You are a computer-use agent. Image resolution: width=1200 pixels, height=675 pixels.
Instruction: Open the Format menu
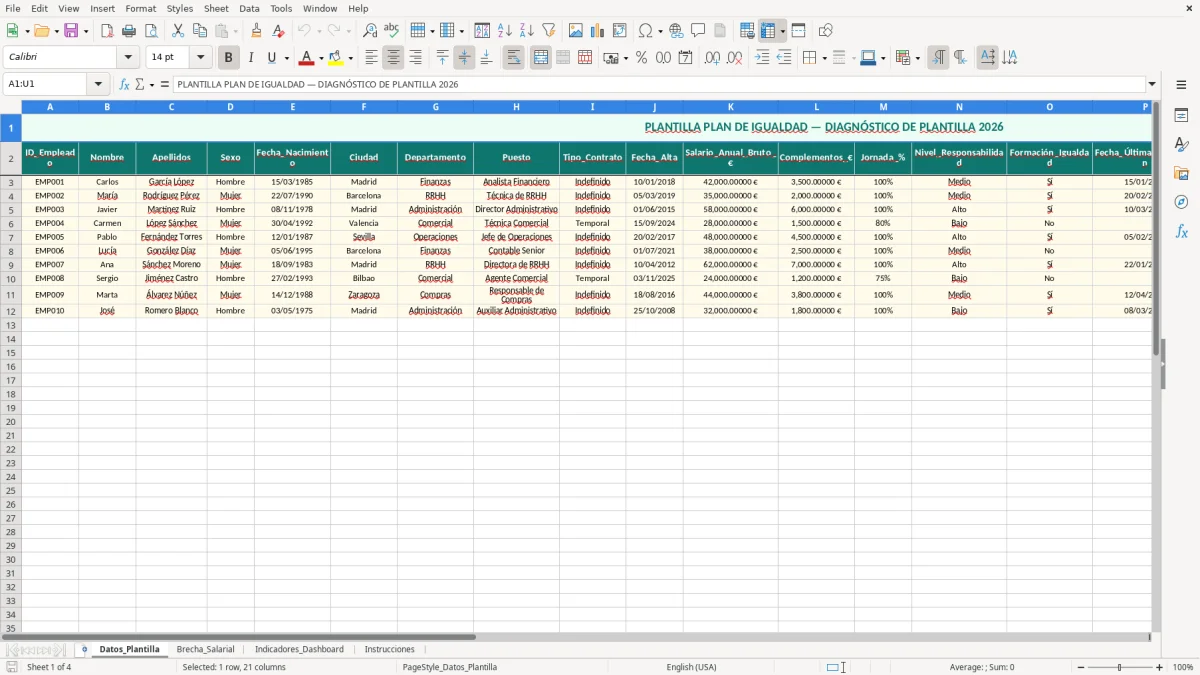[140, 8]
